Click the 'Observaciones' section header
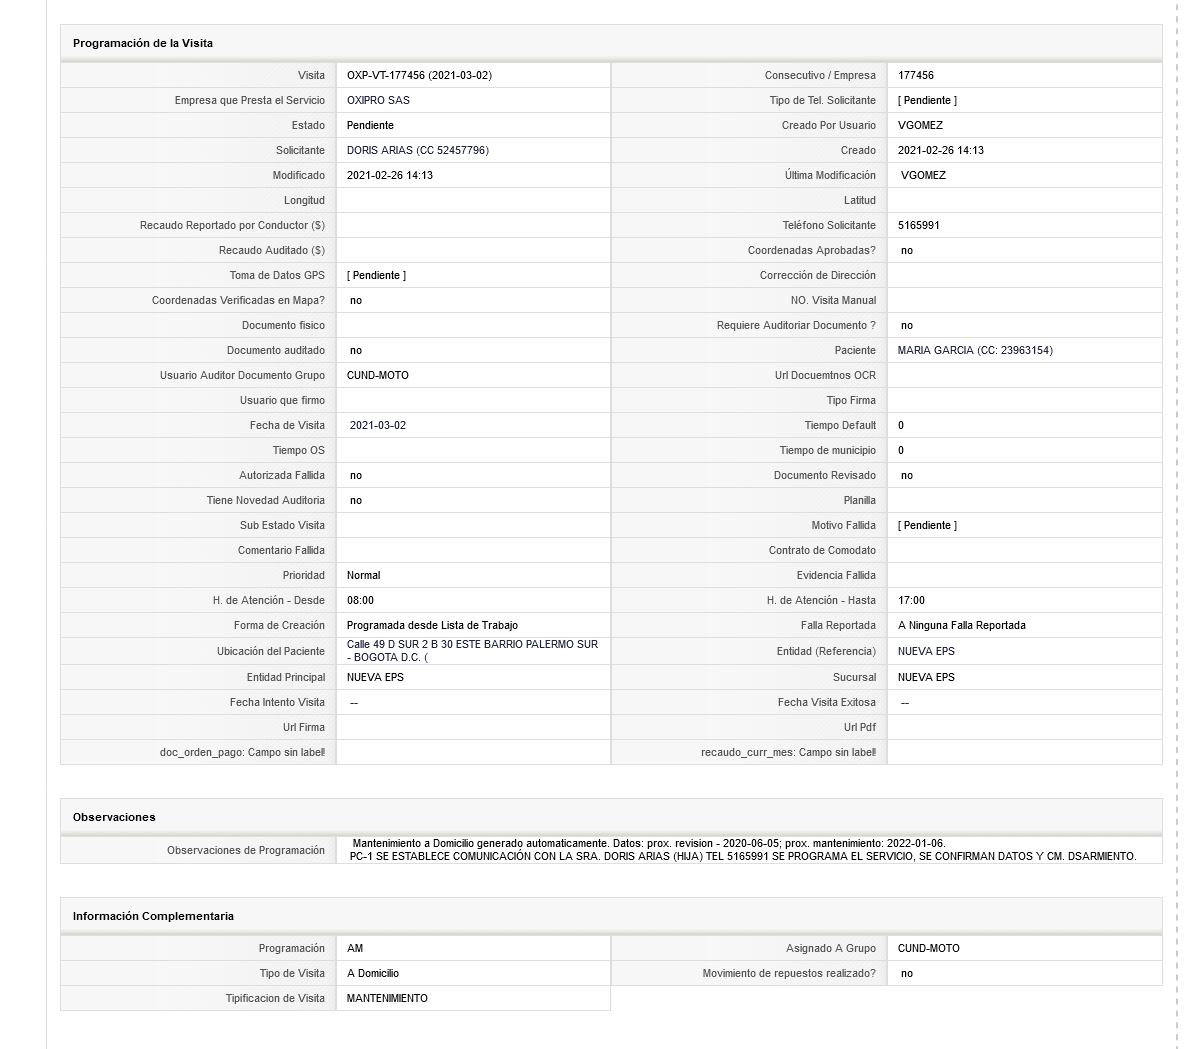 [114, 817]
